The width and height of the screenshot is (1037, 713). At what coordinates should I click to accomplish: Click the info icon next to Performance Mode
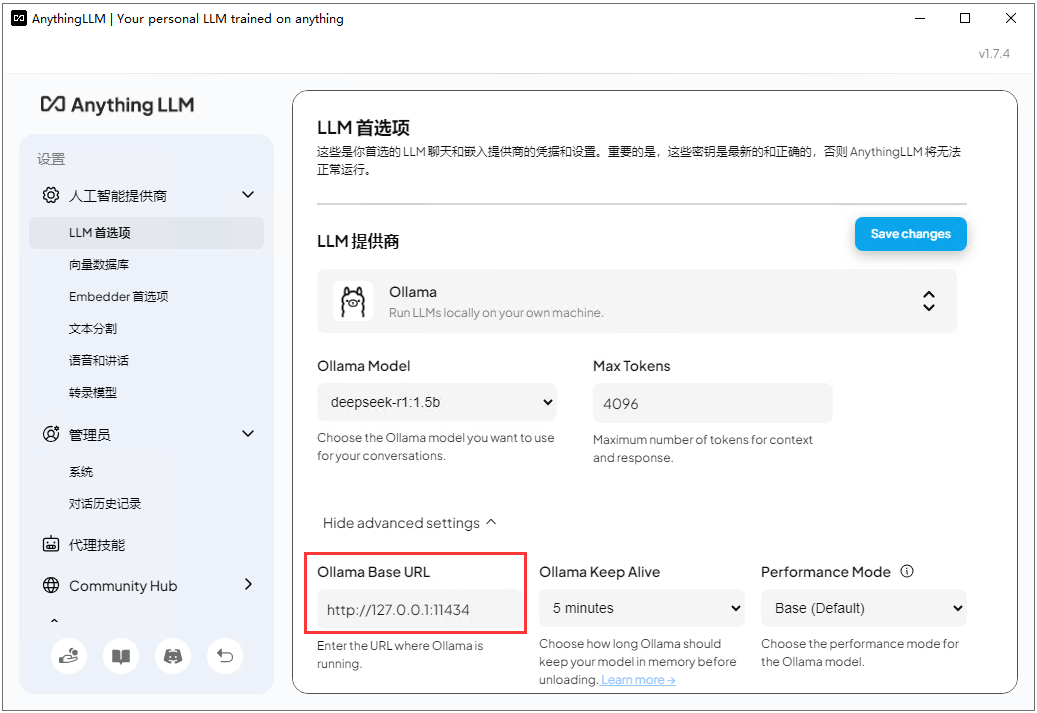(907, 570)
